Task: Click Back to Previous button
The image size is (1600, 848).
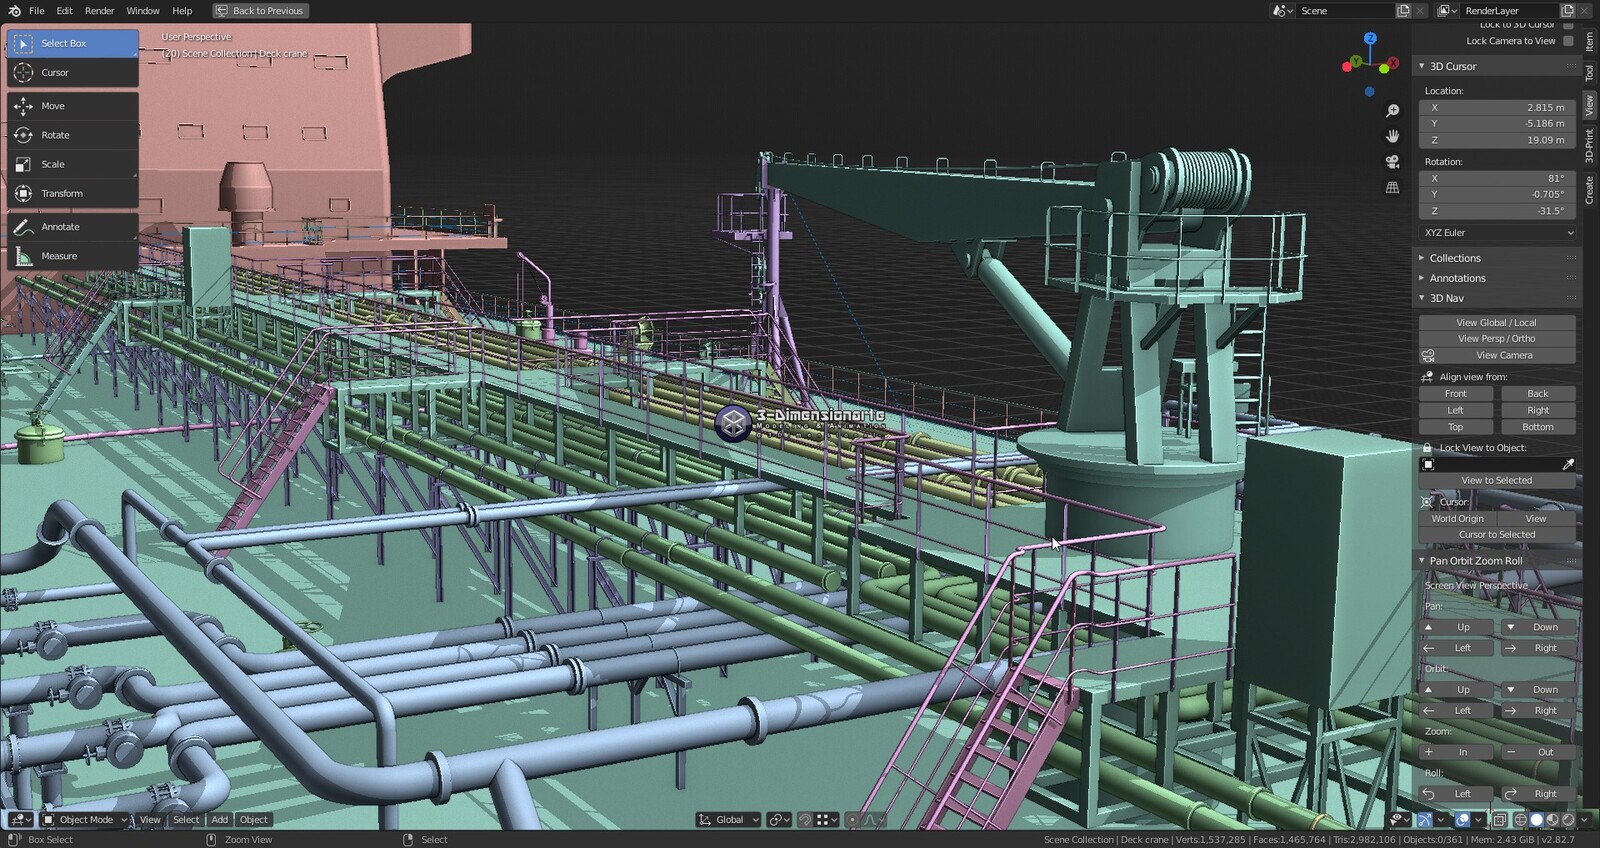Action: pyautogui.click(x=260, y=10)
